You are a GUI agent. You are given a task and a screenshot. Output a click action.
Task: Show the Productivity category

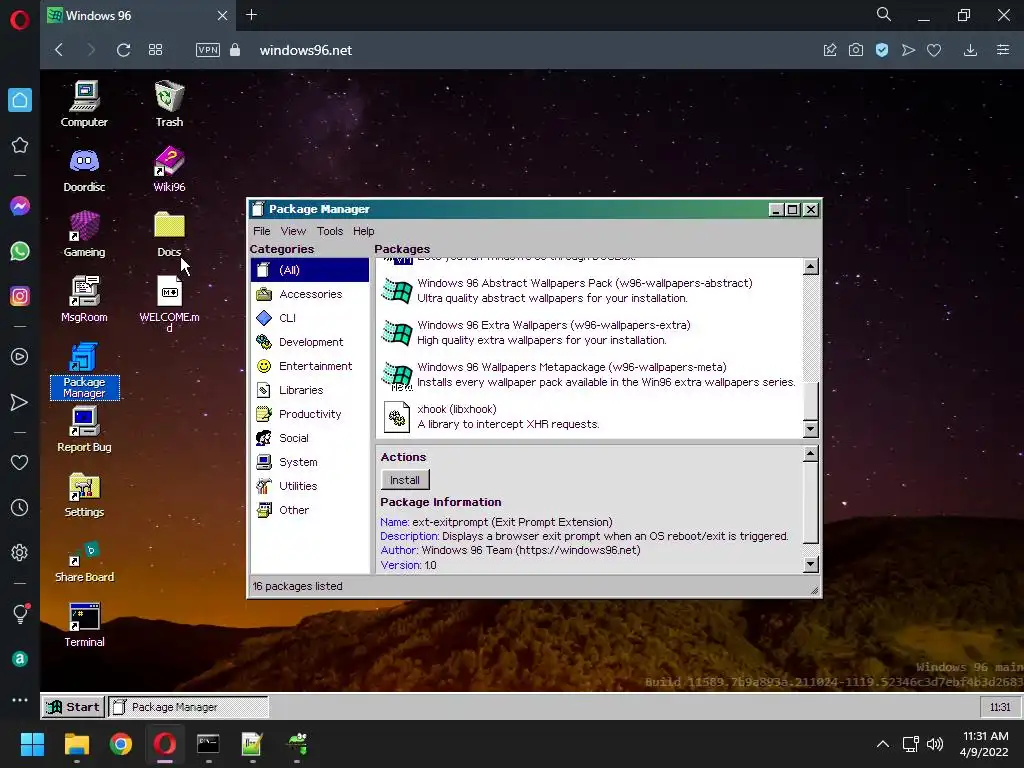(x=310, y=414)
